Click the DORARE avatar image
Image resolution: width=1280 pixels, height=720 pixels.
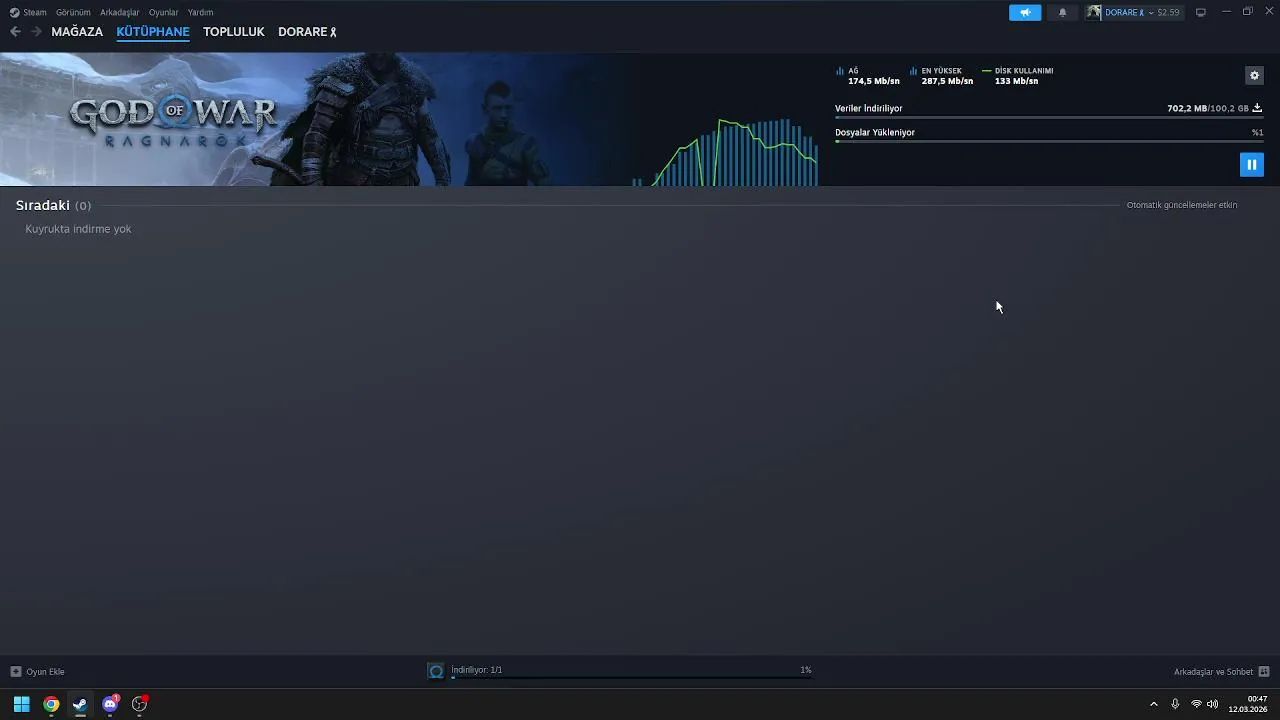(1094, 12)
